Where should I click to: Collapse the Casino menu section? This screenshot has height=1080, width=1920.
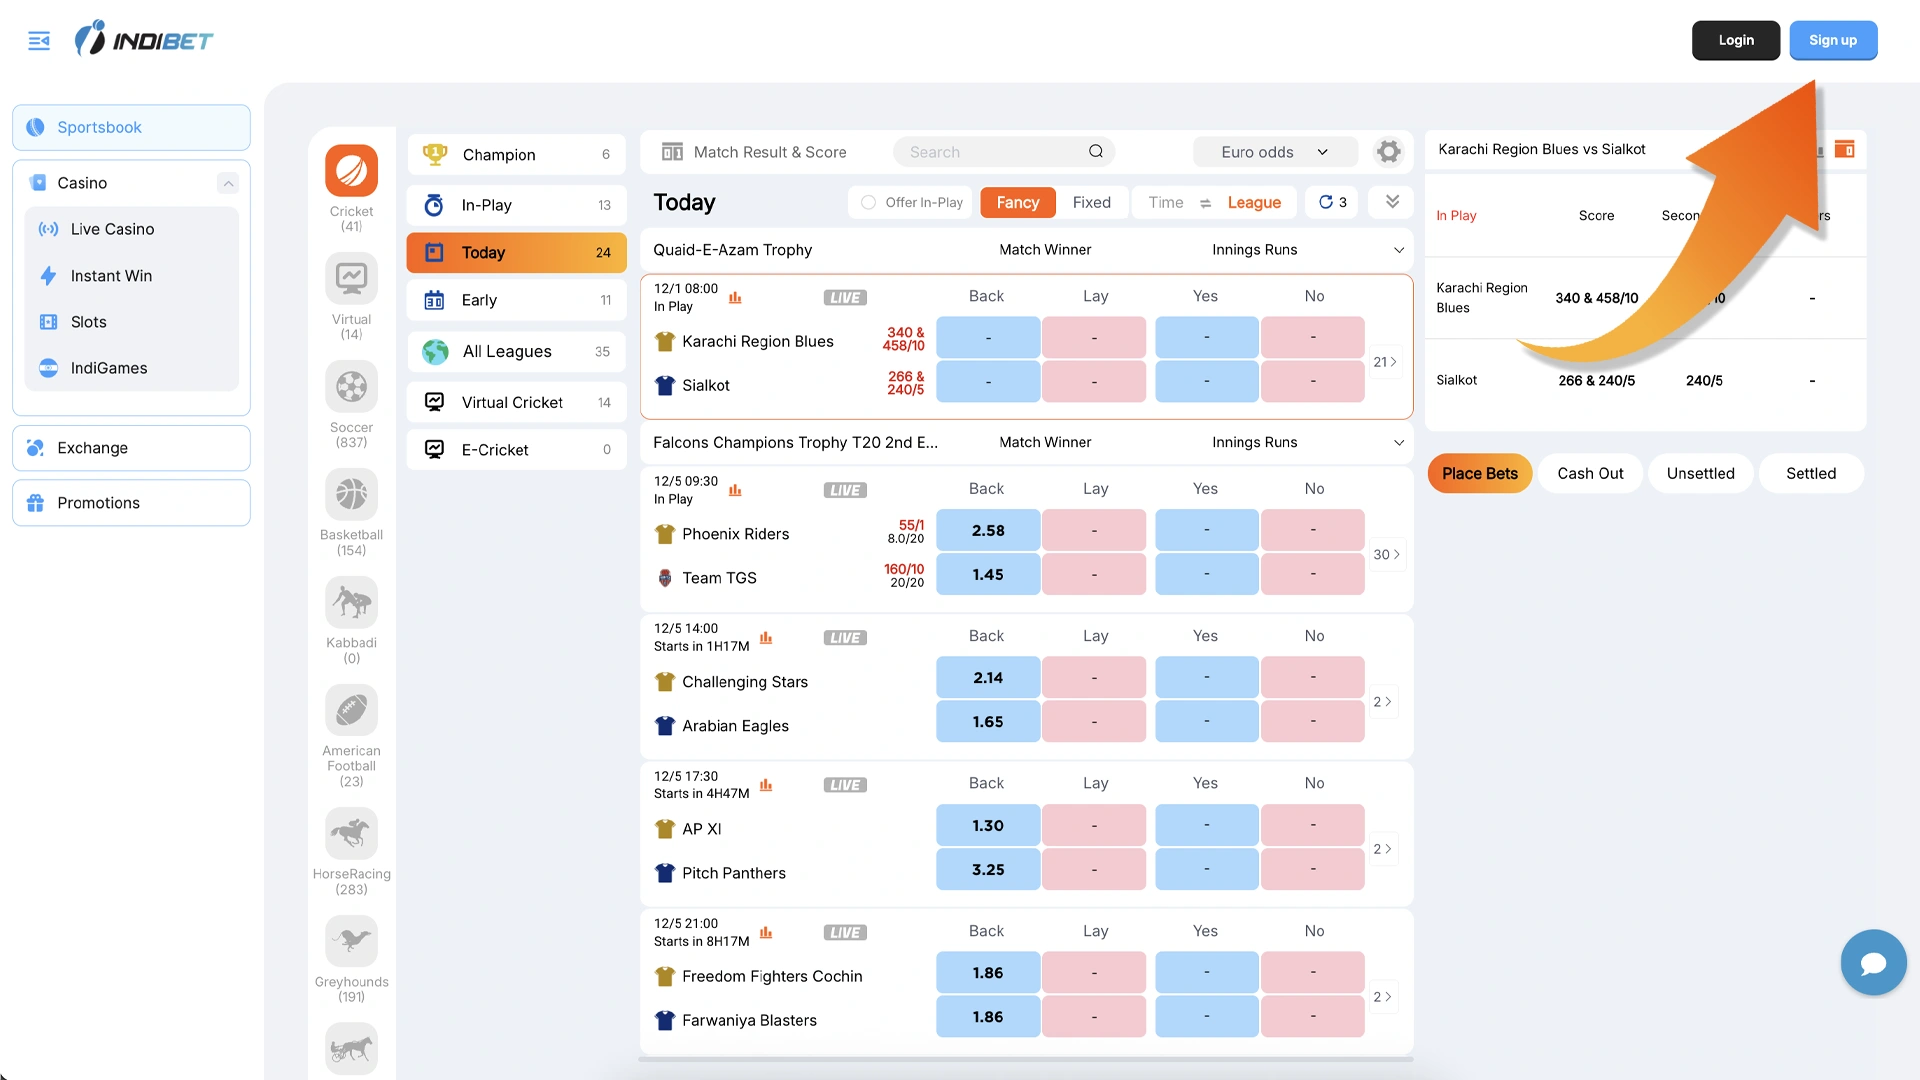[228, 183]
